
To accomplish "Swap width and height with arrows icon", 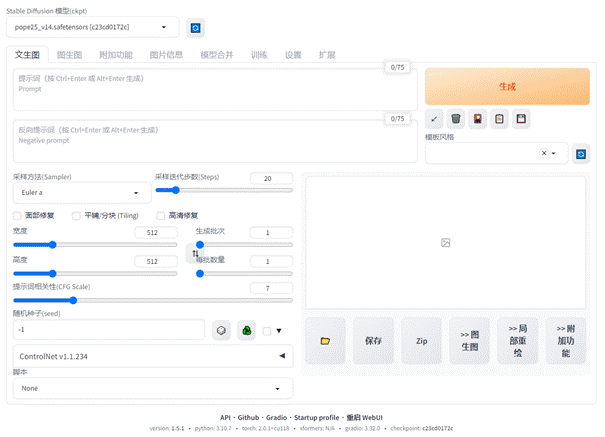I will 196,253.
